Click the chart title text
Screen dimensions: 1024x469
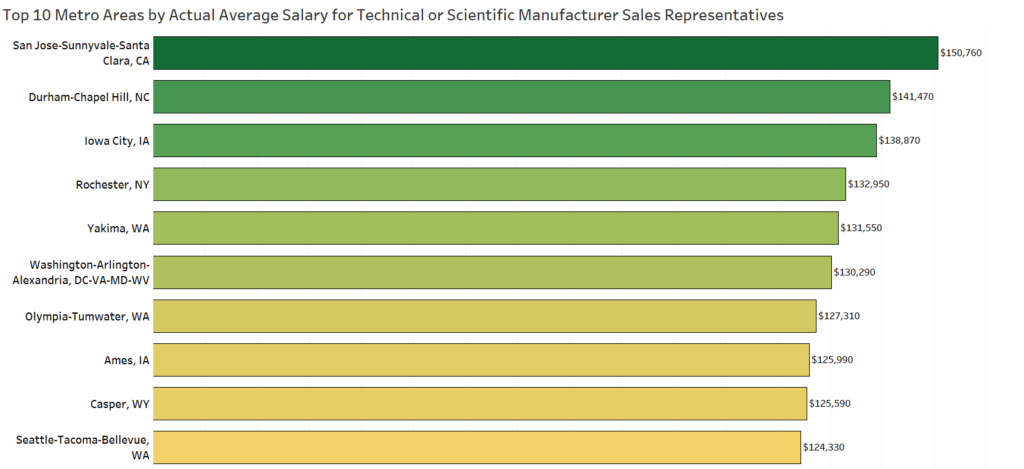(393, 16)
